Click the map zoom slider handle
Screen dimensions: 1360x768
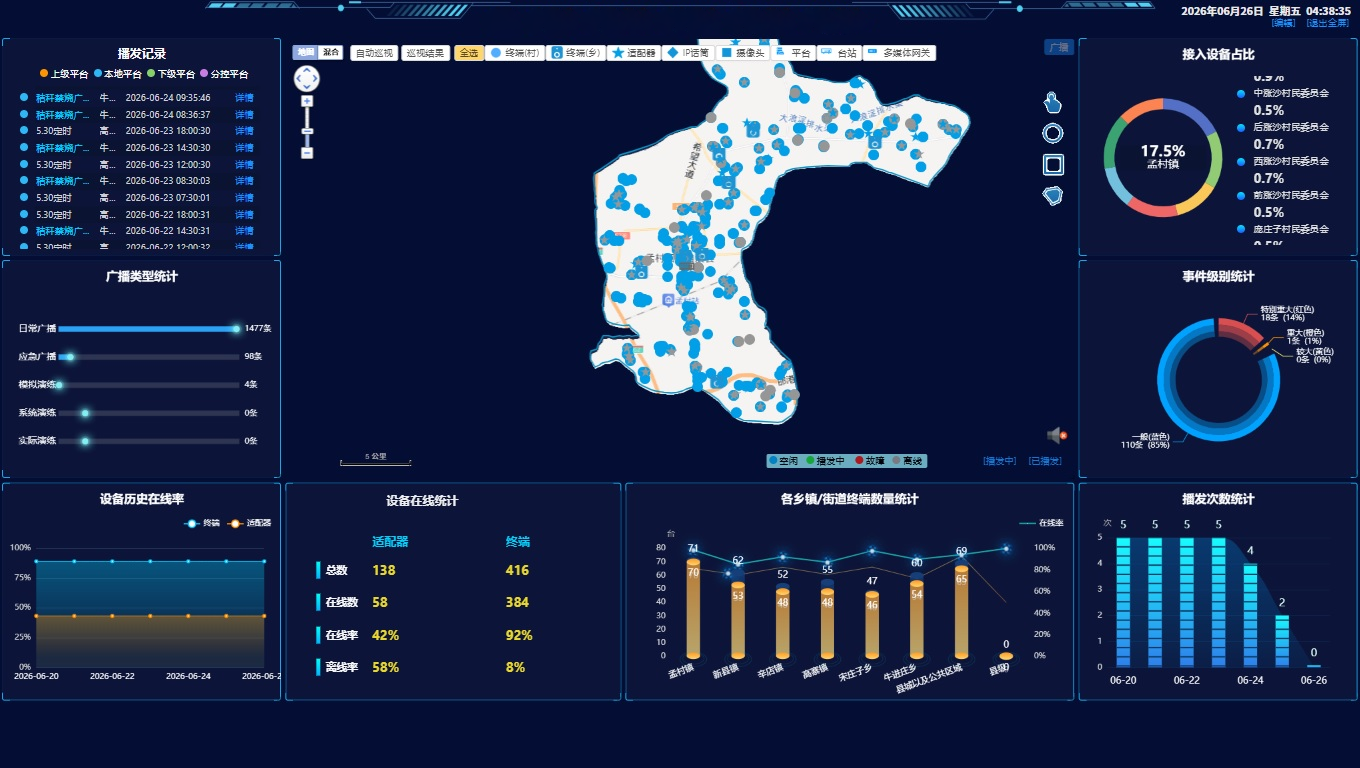tap(307, 131)
